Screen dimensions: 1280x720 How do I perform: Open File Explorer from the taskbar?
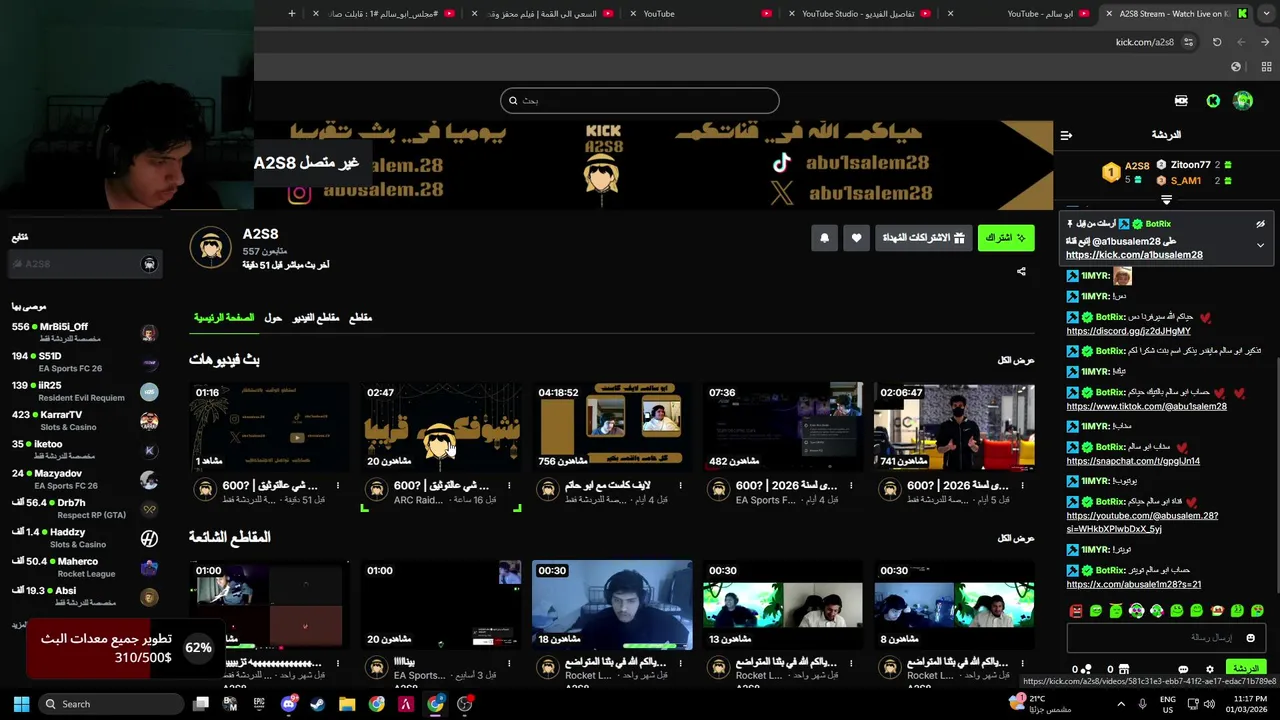347,704
